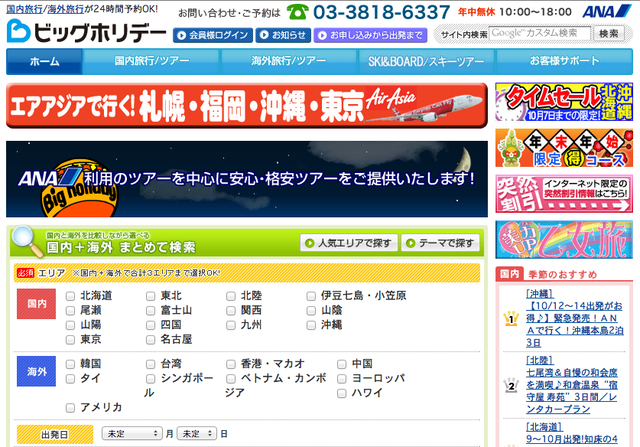Click the ANA logo in header
Image resolution: width=640 pixels, height=447 pixels.
(x=607, y=11)
